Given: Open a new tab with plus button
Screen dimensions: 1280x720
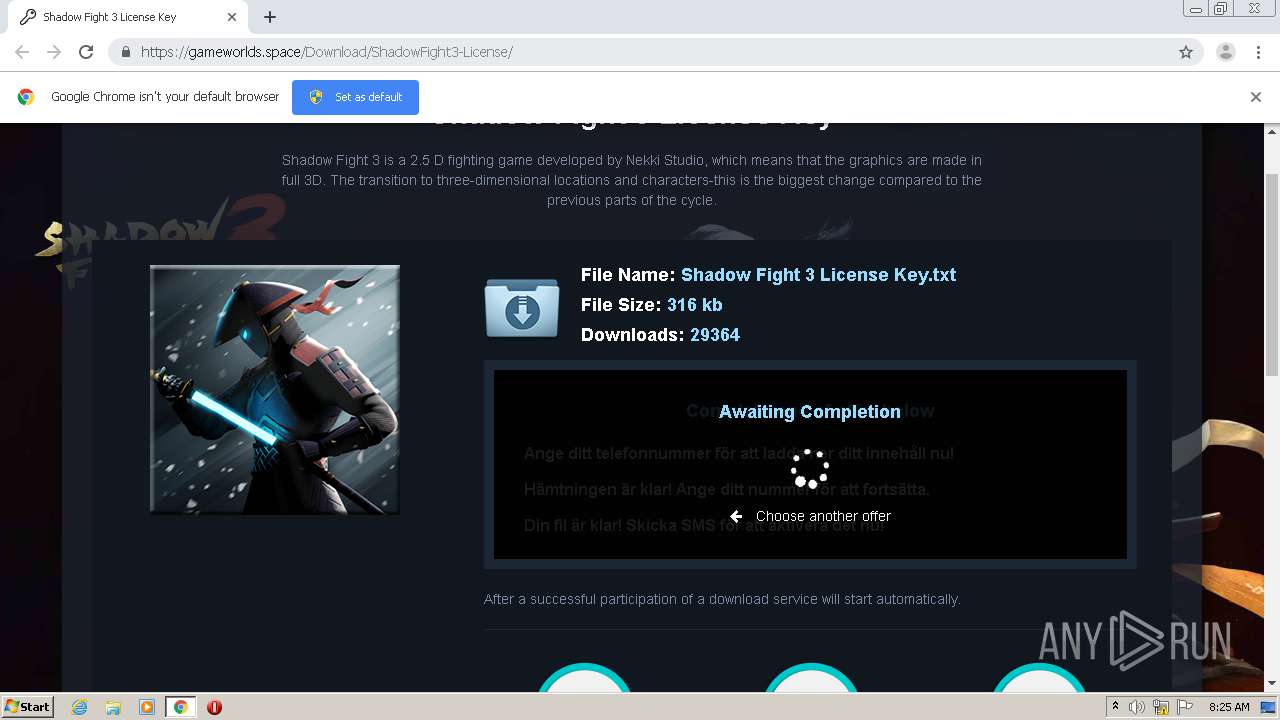Looking at the screenshot, I should 270,17.
